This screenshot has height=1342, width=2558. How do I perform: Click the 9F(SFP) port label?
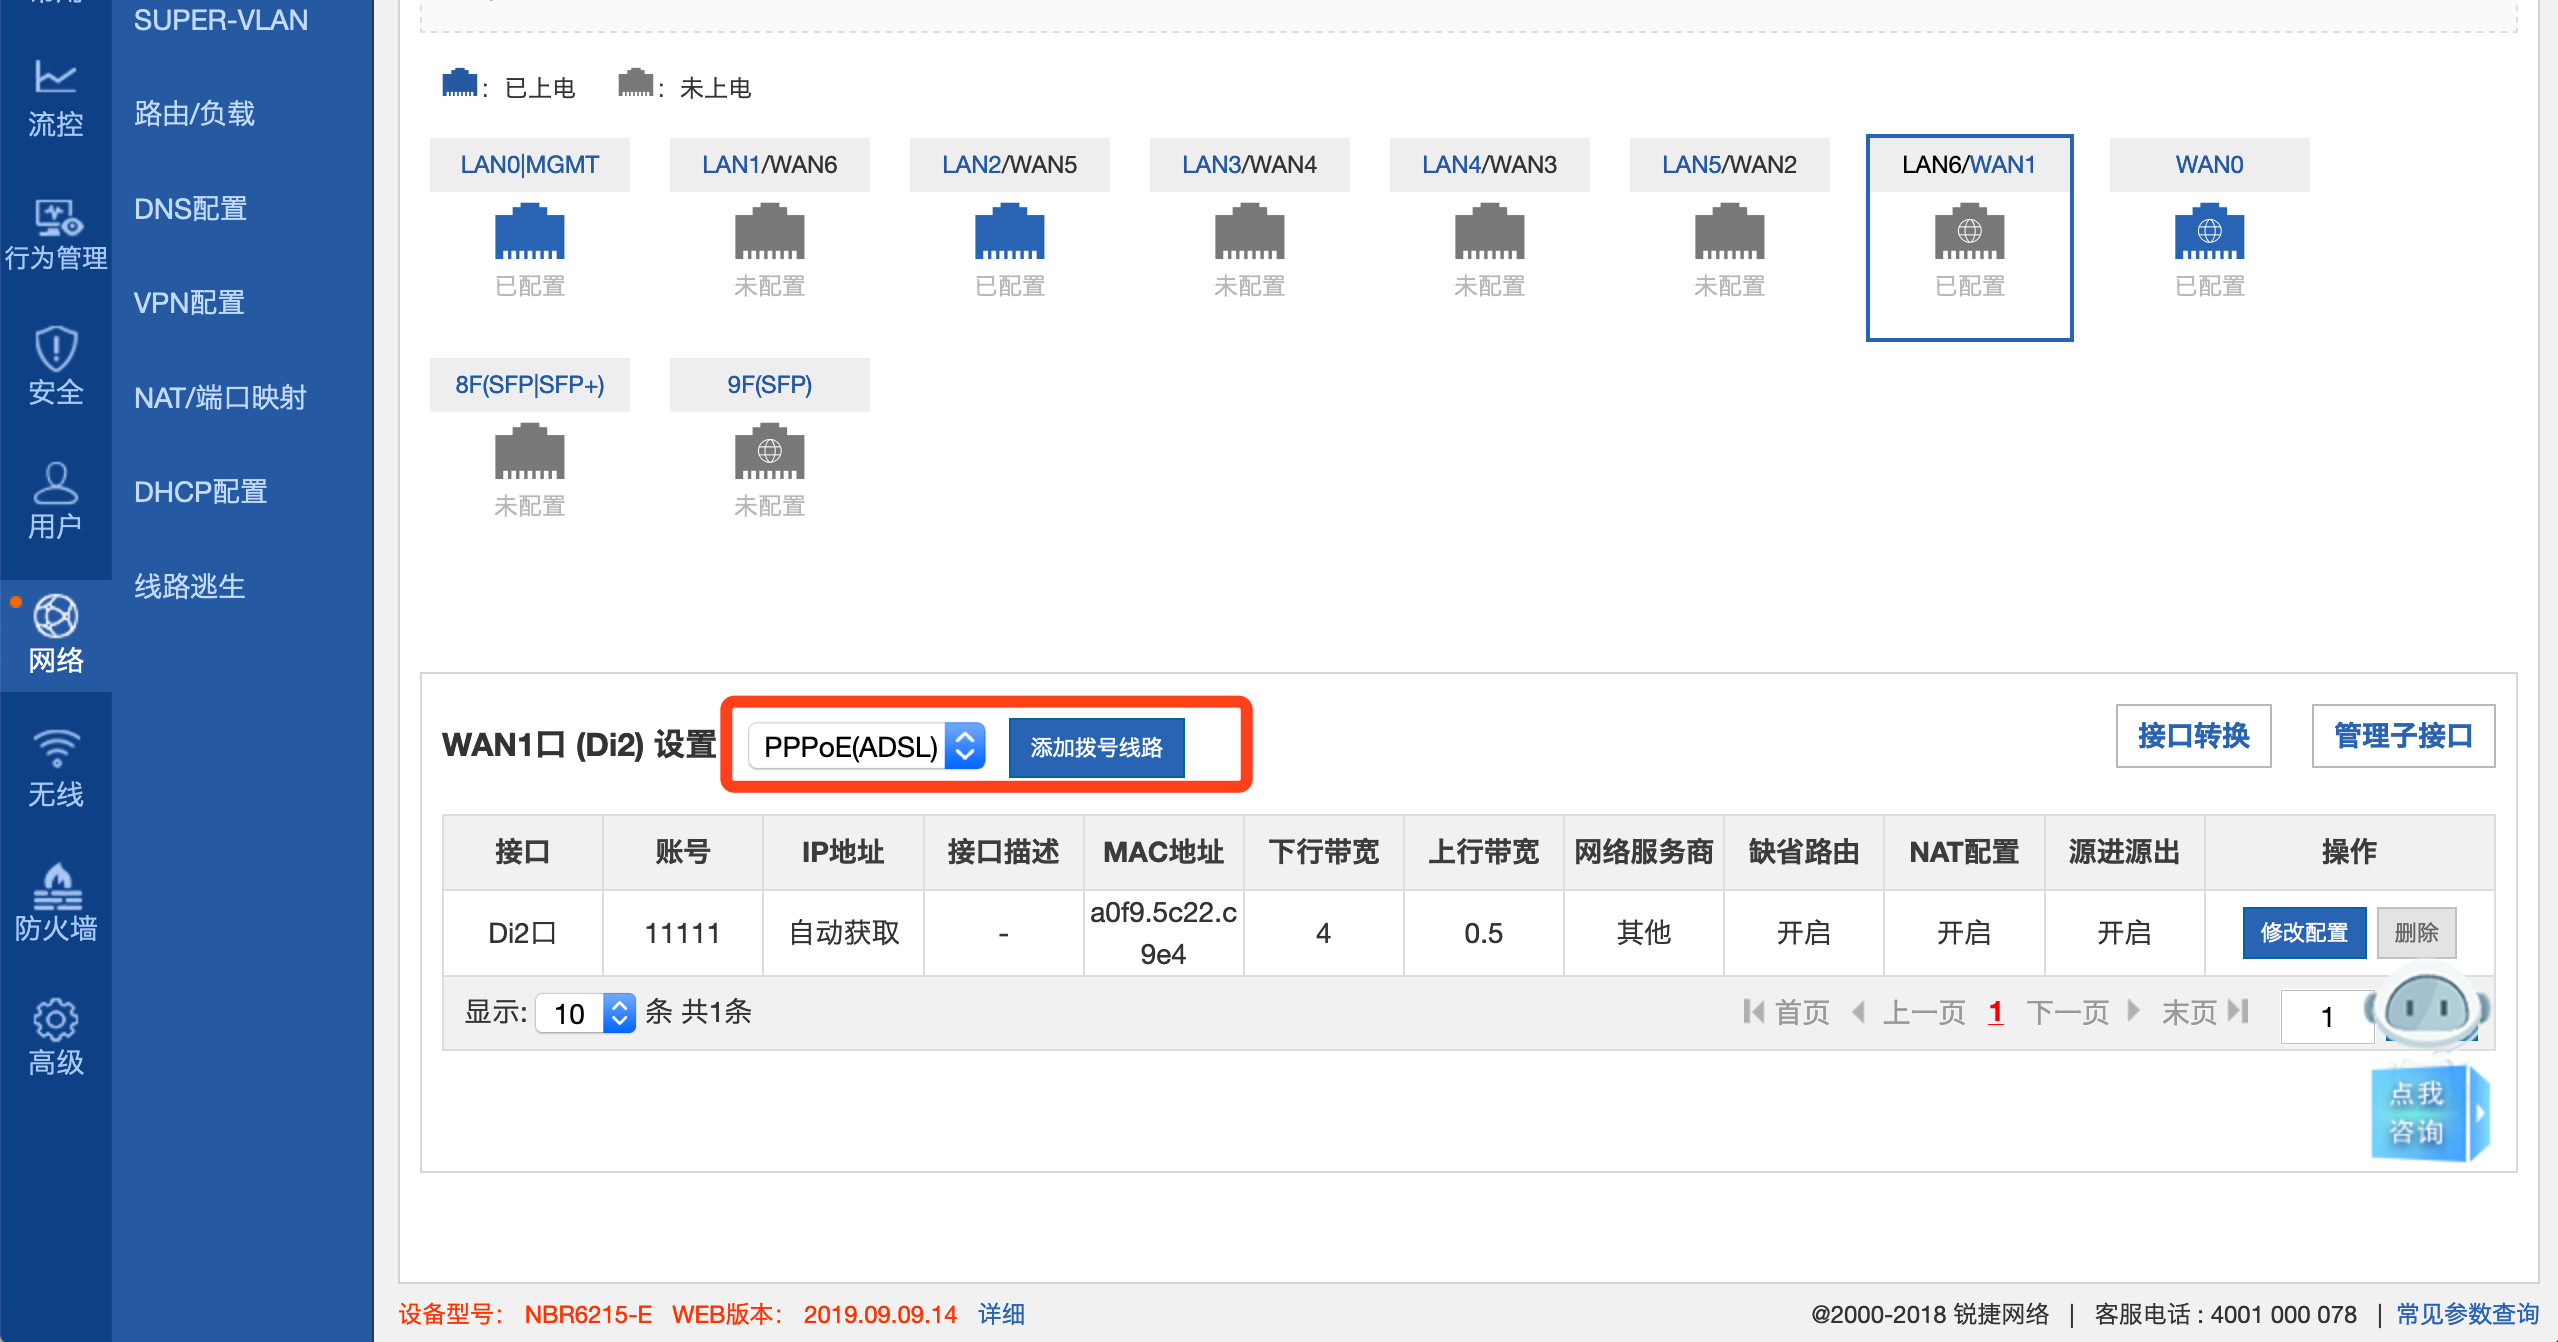770,384
